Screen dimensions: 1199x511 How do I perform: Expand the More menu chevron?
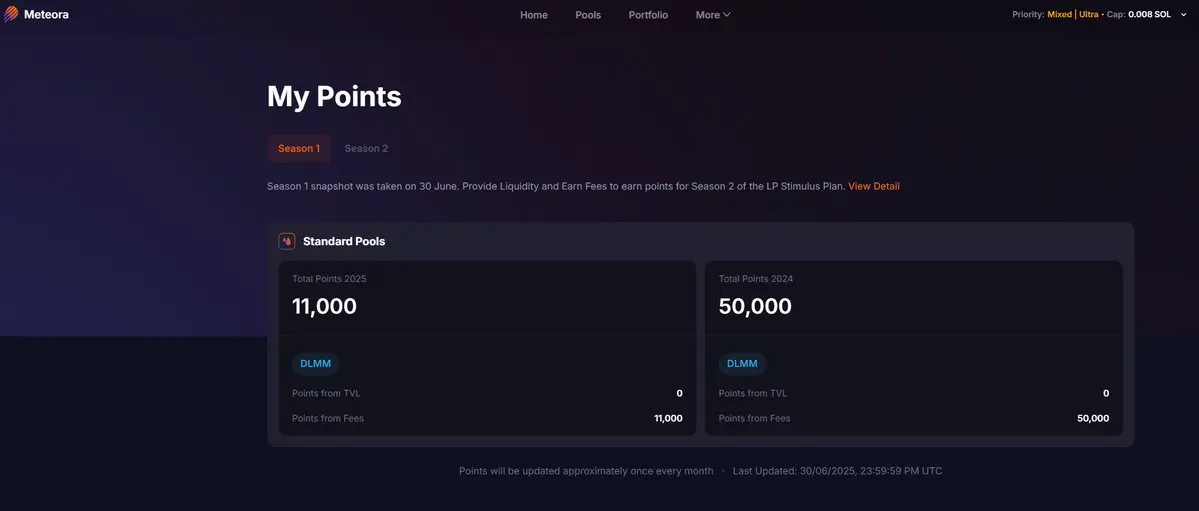click(726, 15)
